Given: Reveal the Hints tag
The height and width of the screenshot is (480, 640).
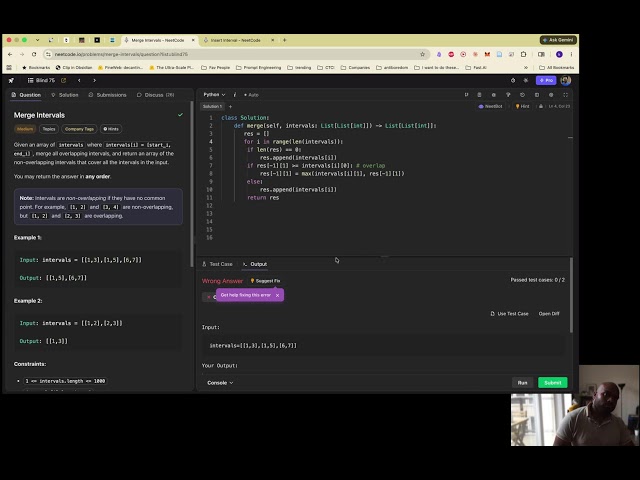Looking at the screenshot, I should [x=111, y=129].
